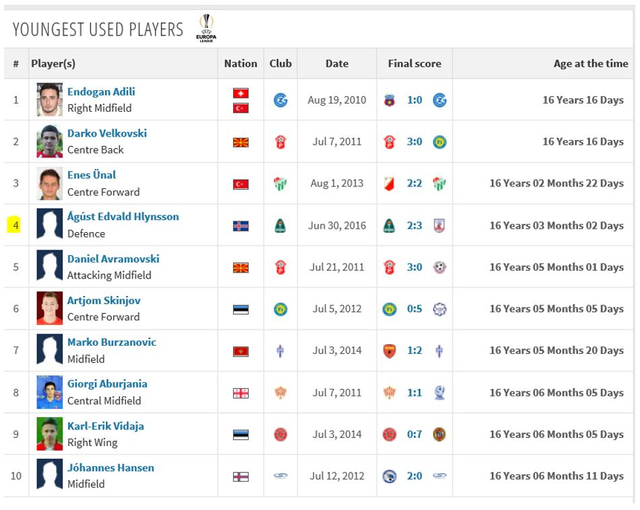The width and height of the screenshot is (640, 510).
Task: Click the Europa League logo in header
Action: pos(206,28)
